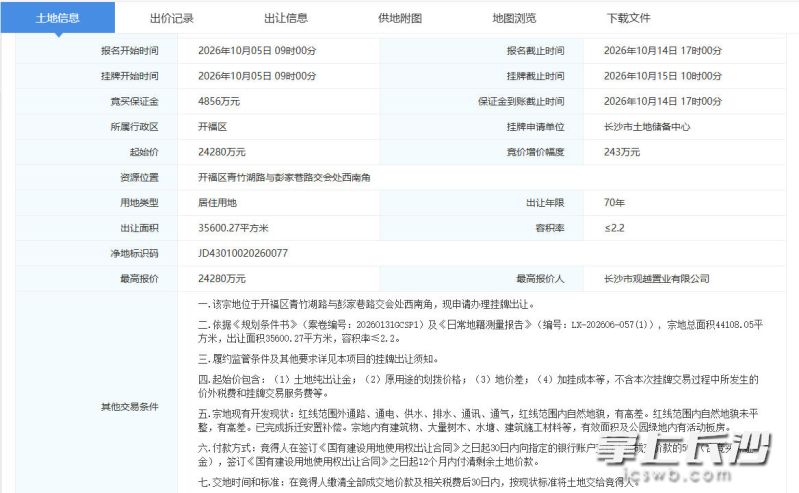Viewport: 799px width, 493px height.
Task: Click condition paragraph 一 about 挂牌出让
Action: tap(366, 304)
